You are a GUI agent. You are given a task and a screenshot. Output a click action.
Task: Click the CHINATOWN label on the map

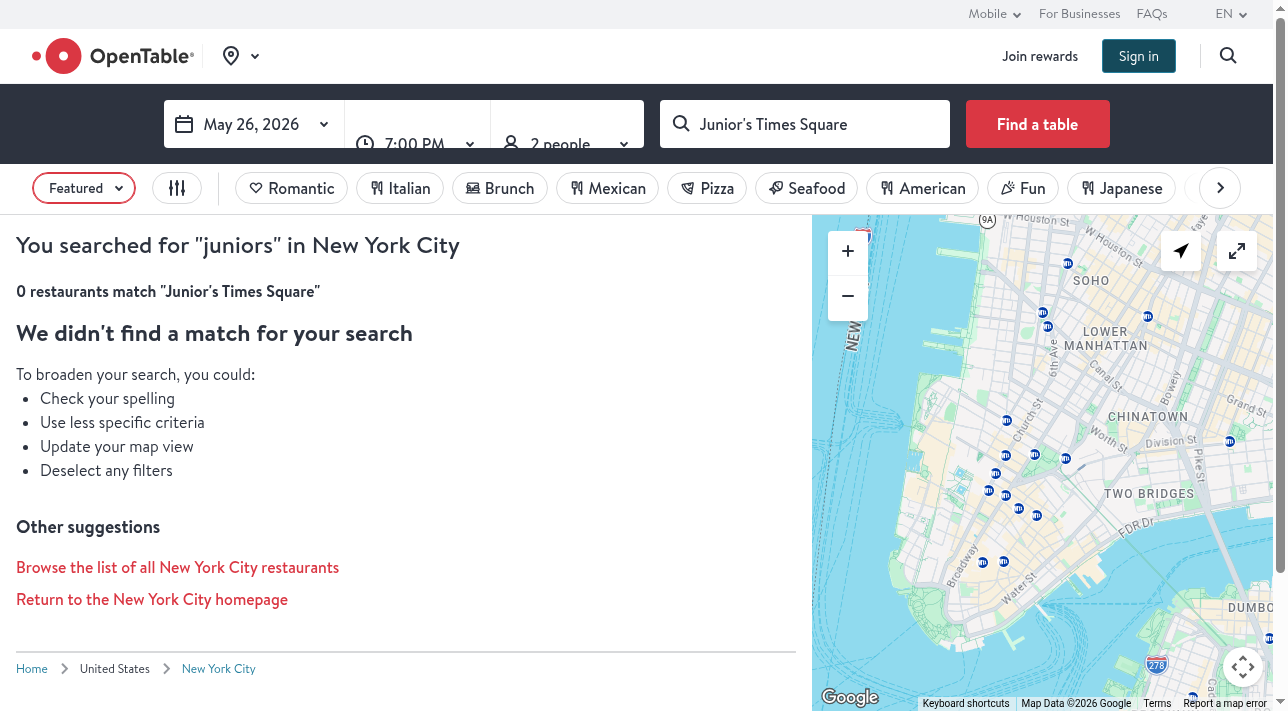point(1148,417)
